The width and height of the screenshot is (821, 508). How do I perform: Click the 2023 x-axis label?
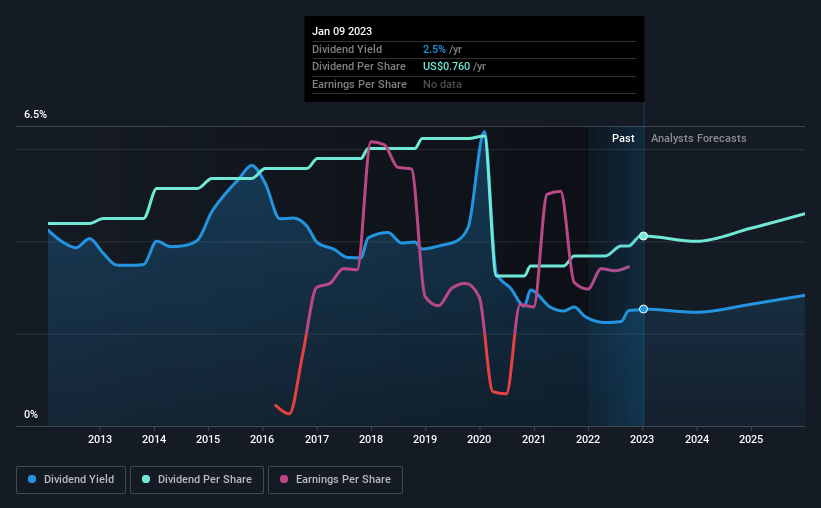pyautogui.click(x=641, y=439)
